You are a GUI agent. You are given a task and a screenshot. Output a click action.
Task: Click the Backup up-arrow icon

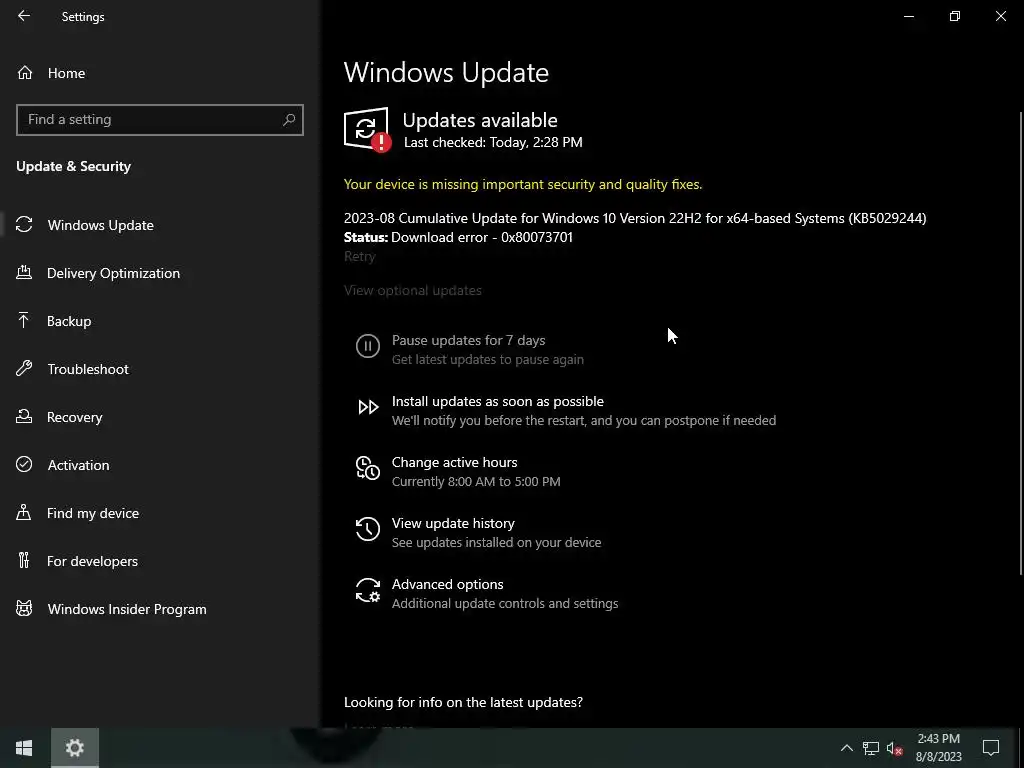pos(24,321)
